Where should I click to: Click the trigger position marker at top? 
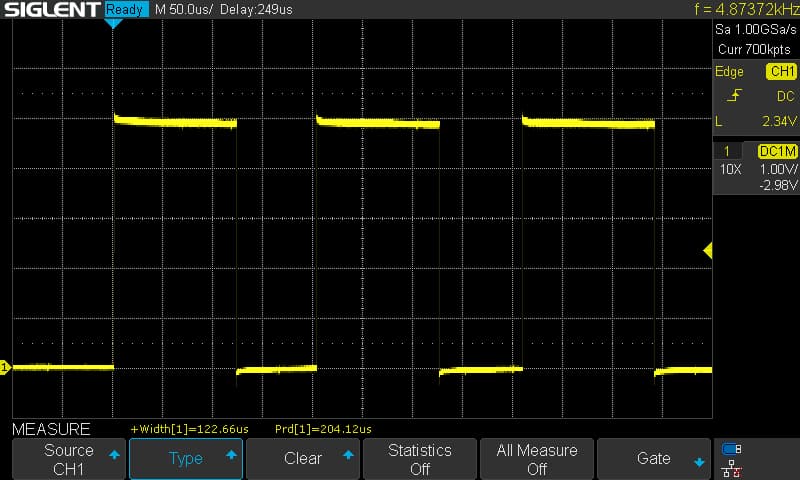click(x=113, y=23)
